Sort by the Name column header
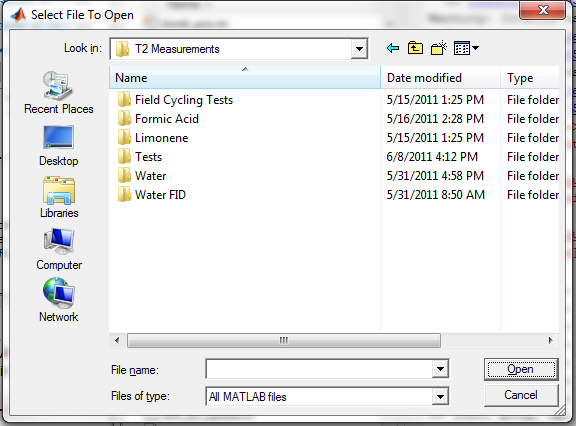The height and width of the screenshot is (426, 576). 245,77
